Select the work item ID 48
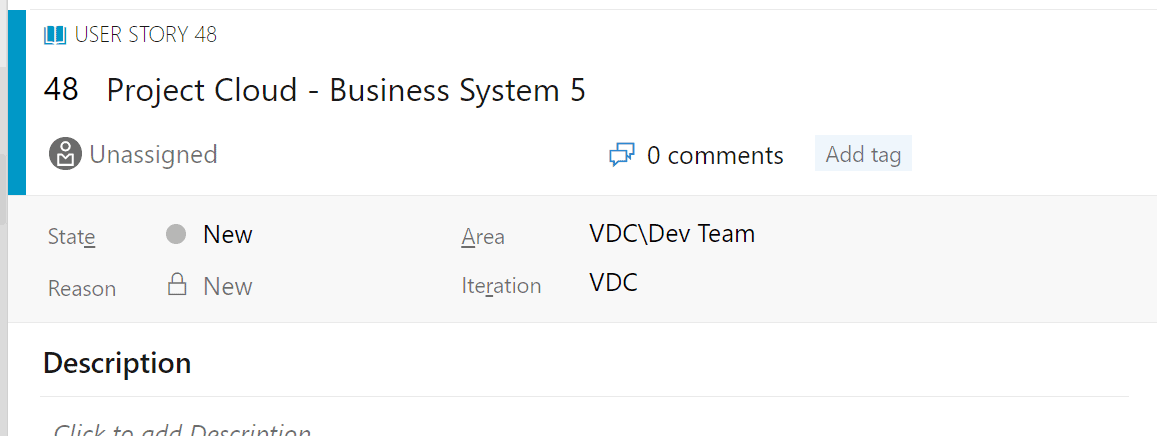The image size is (1157, 436). coord(61,90)
